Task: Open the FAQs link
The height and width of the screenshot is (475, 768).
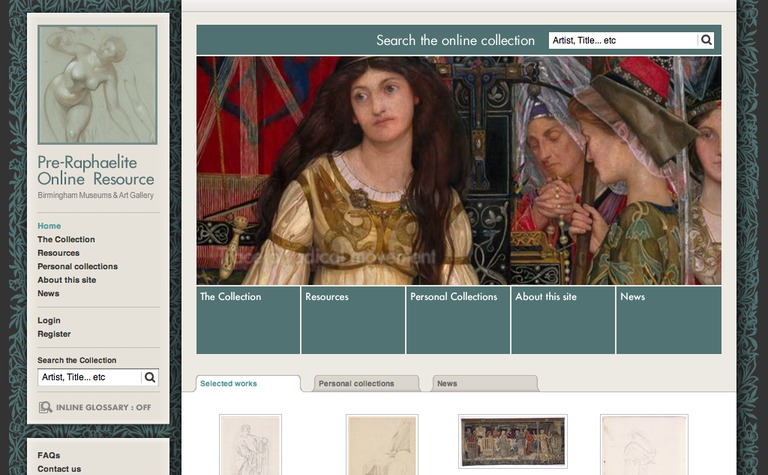Action: point(49,456)
